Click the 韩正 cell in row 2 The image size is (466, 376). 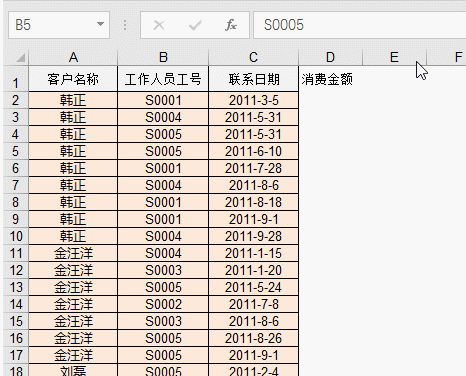pyautogui.click(x=73, y=100)
